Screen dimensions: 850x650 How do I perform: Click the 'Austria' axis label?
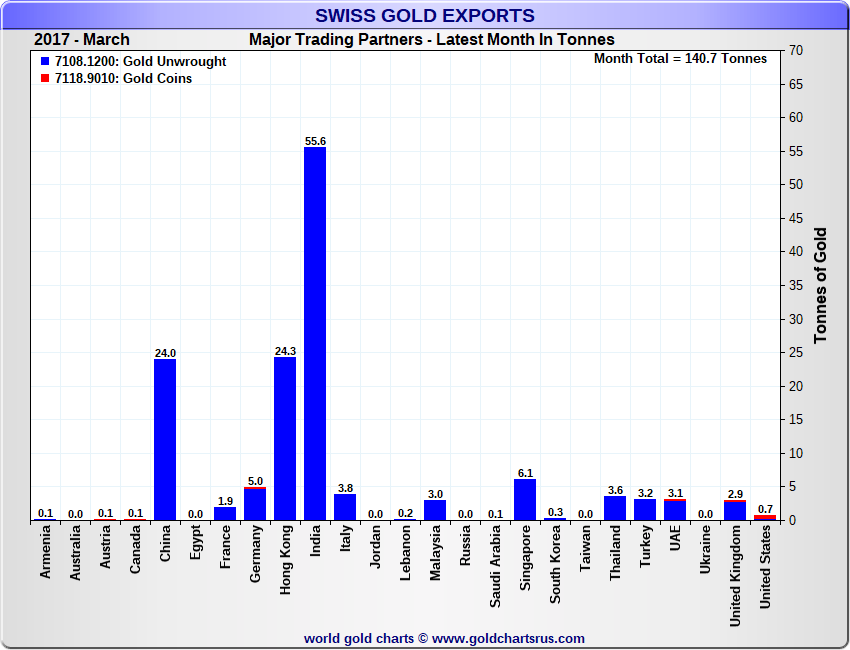[105, 547]
